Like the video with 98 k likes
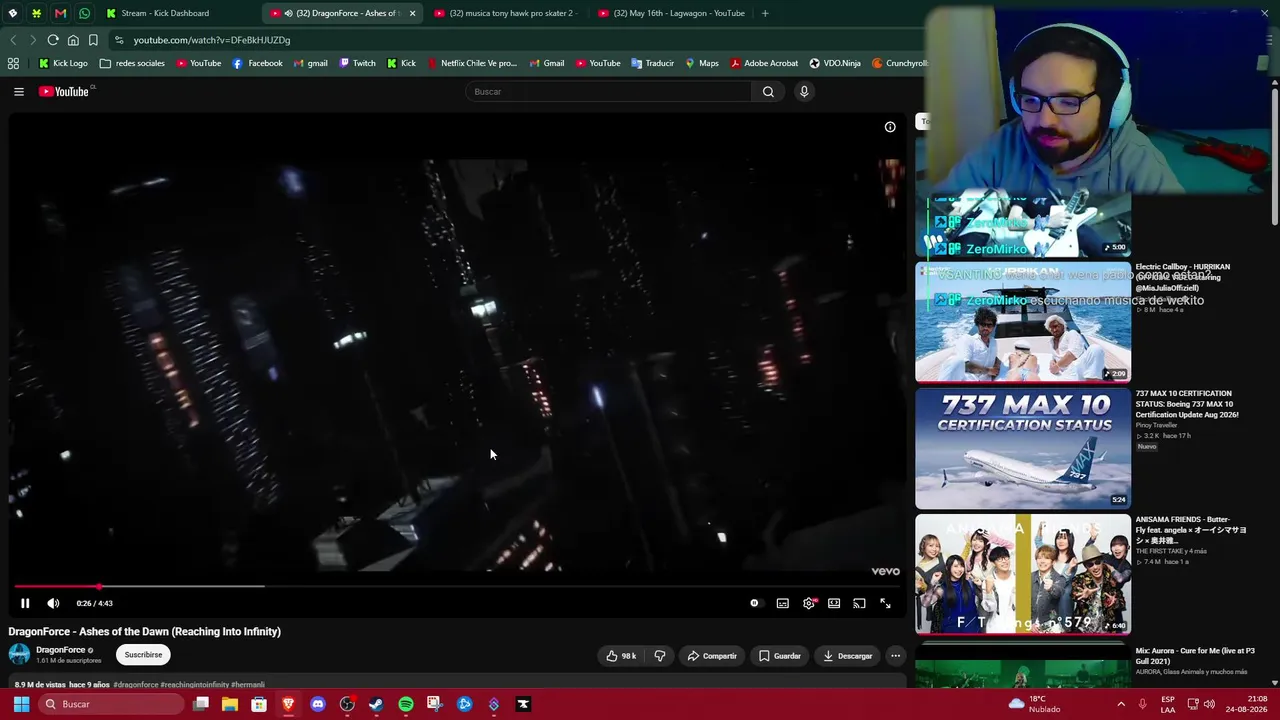This screenshot has width=1280, height=720. [621, 656]
